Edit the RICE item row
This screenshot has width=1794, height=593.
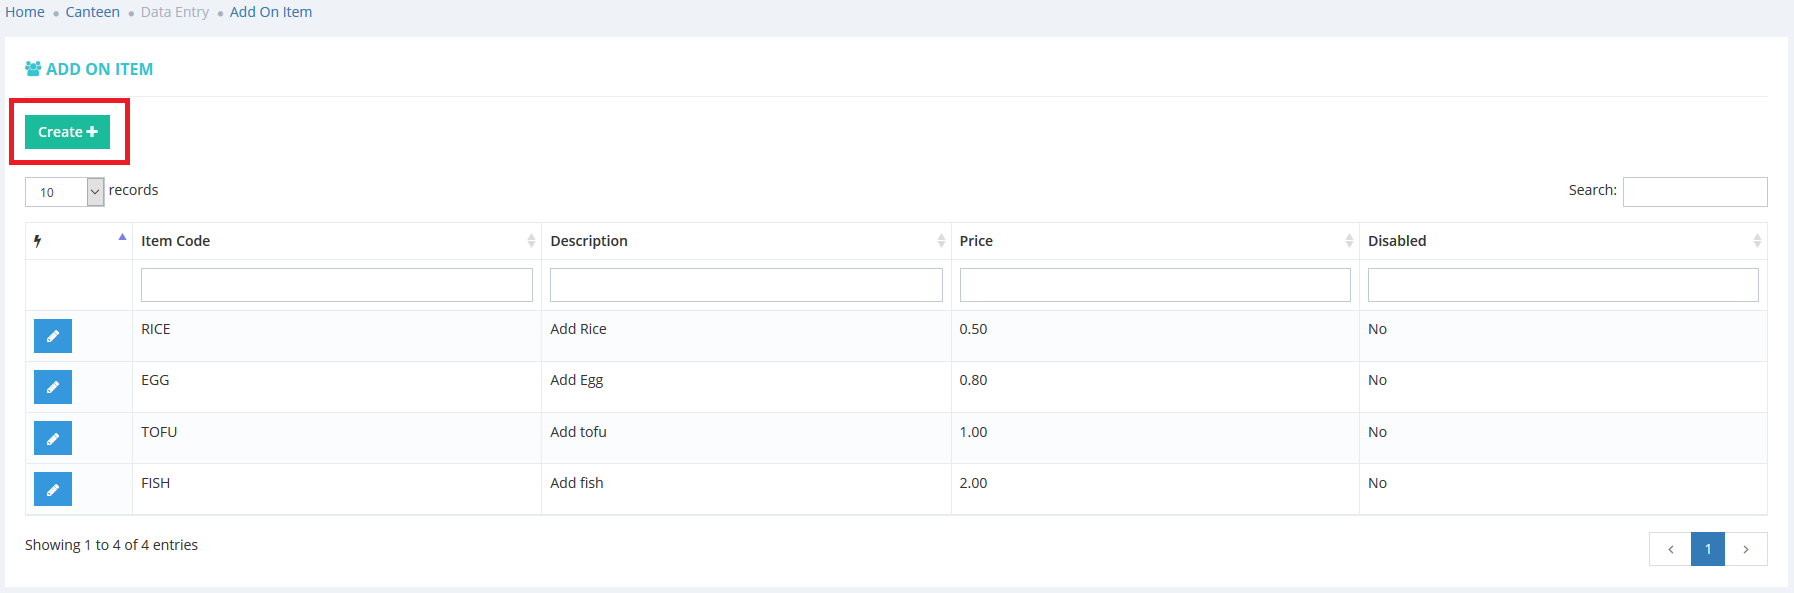[x=53, y=336]
